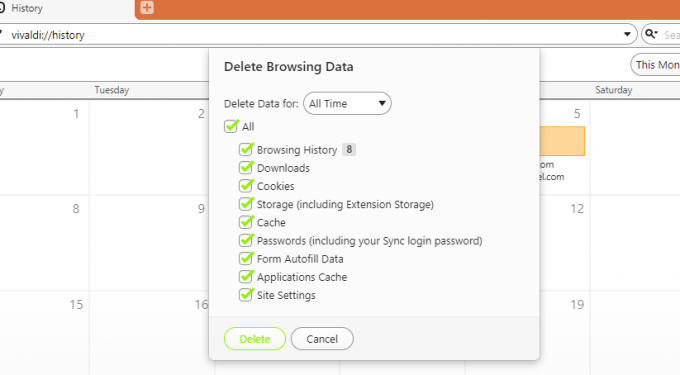Click the search input field

pyautogui.click(x=671, y=35)
